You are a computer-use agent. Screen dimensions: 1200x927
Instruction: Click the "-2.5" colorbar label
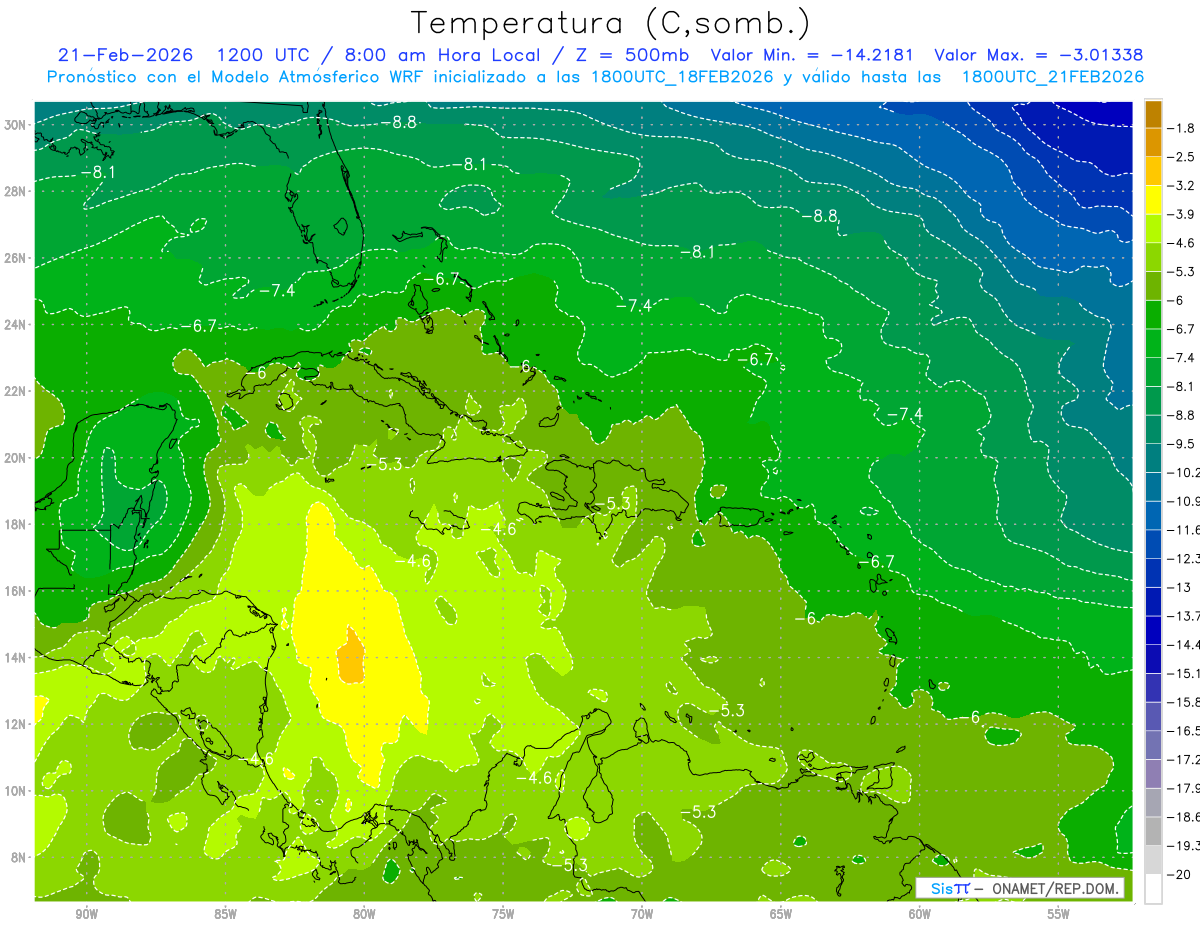[1181, 157]
